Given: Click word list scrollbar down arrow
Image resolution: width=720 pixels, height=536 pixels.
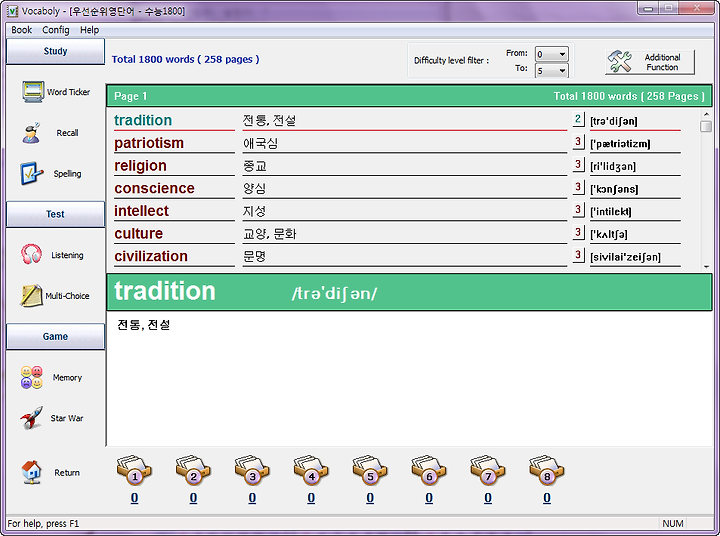Looking at the screenshot, I should [x=706, y=266].
